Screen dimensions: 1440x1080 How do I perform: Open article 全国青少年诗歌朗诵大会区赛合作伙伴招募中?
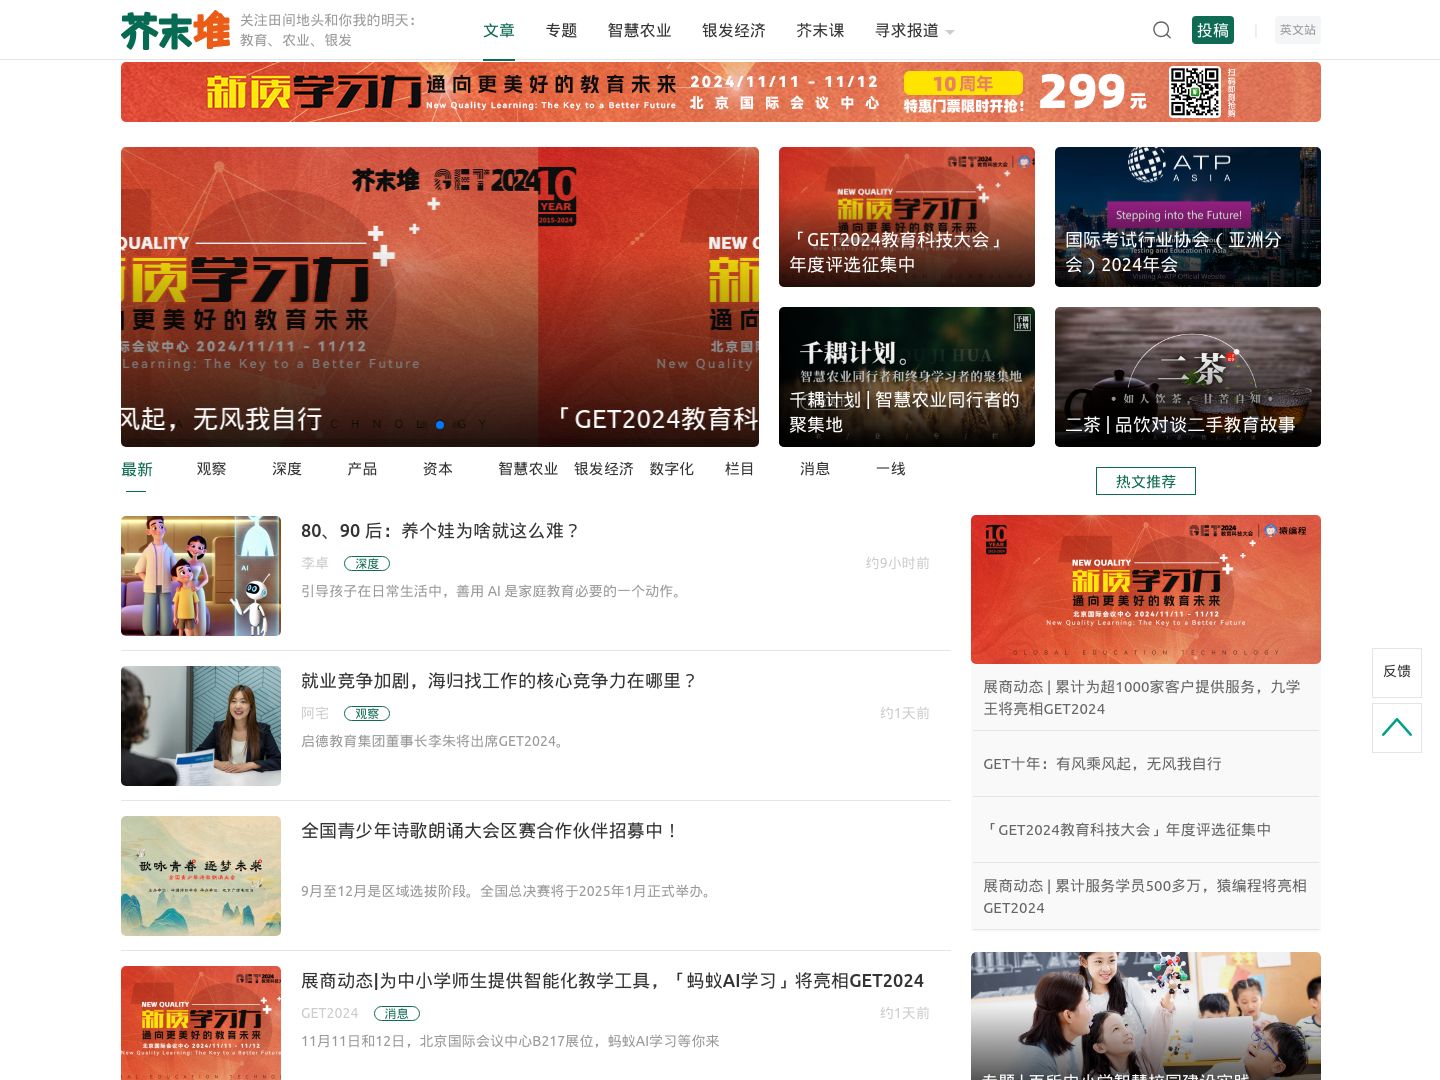click(490, 831)
